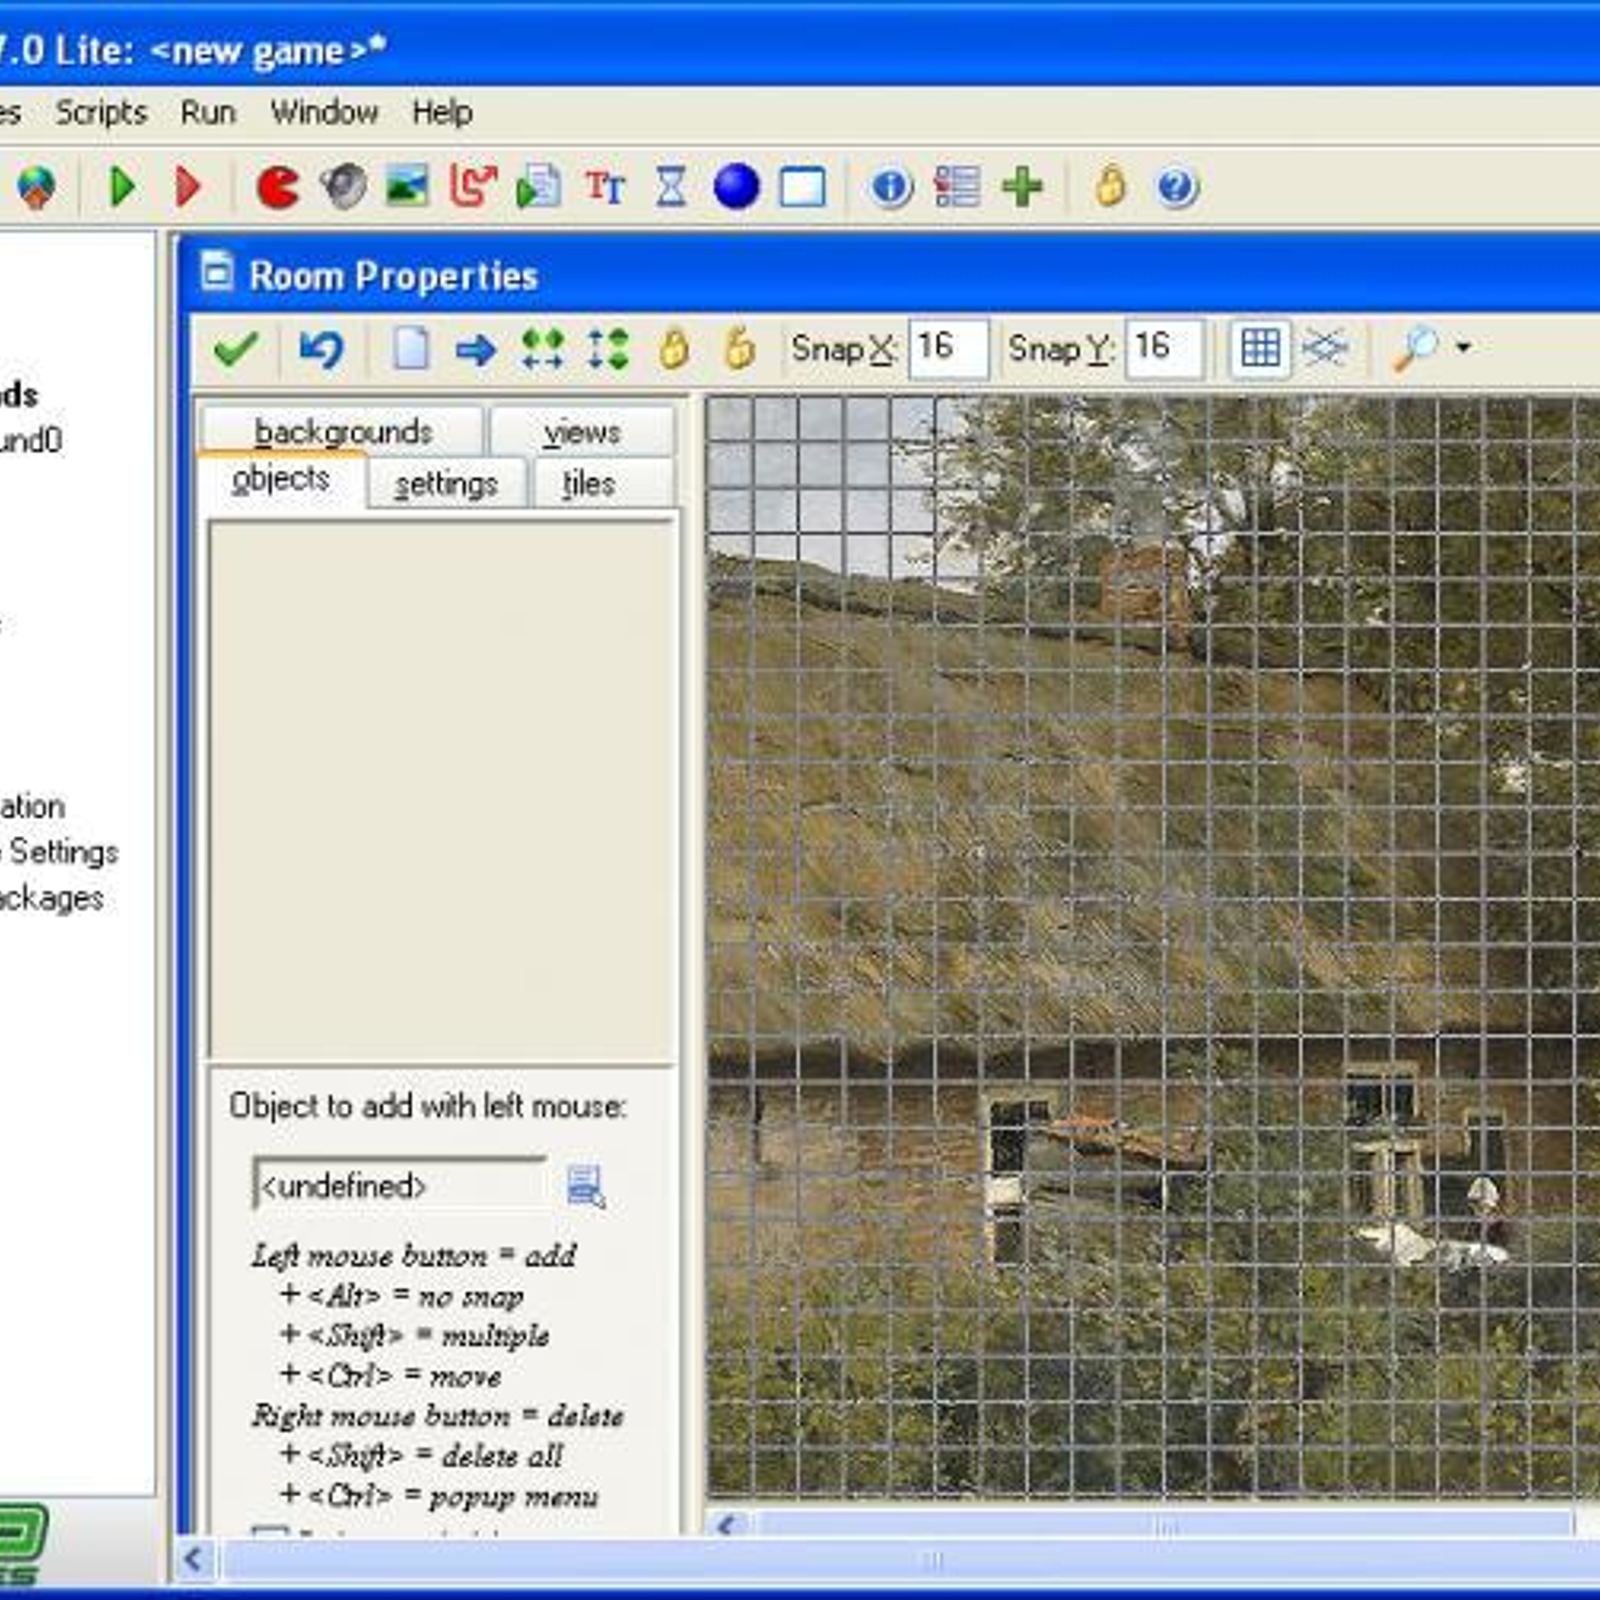Click the undefined object selection field
The image size is (1600, 1600).
(400, 1185)
